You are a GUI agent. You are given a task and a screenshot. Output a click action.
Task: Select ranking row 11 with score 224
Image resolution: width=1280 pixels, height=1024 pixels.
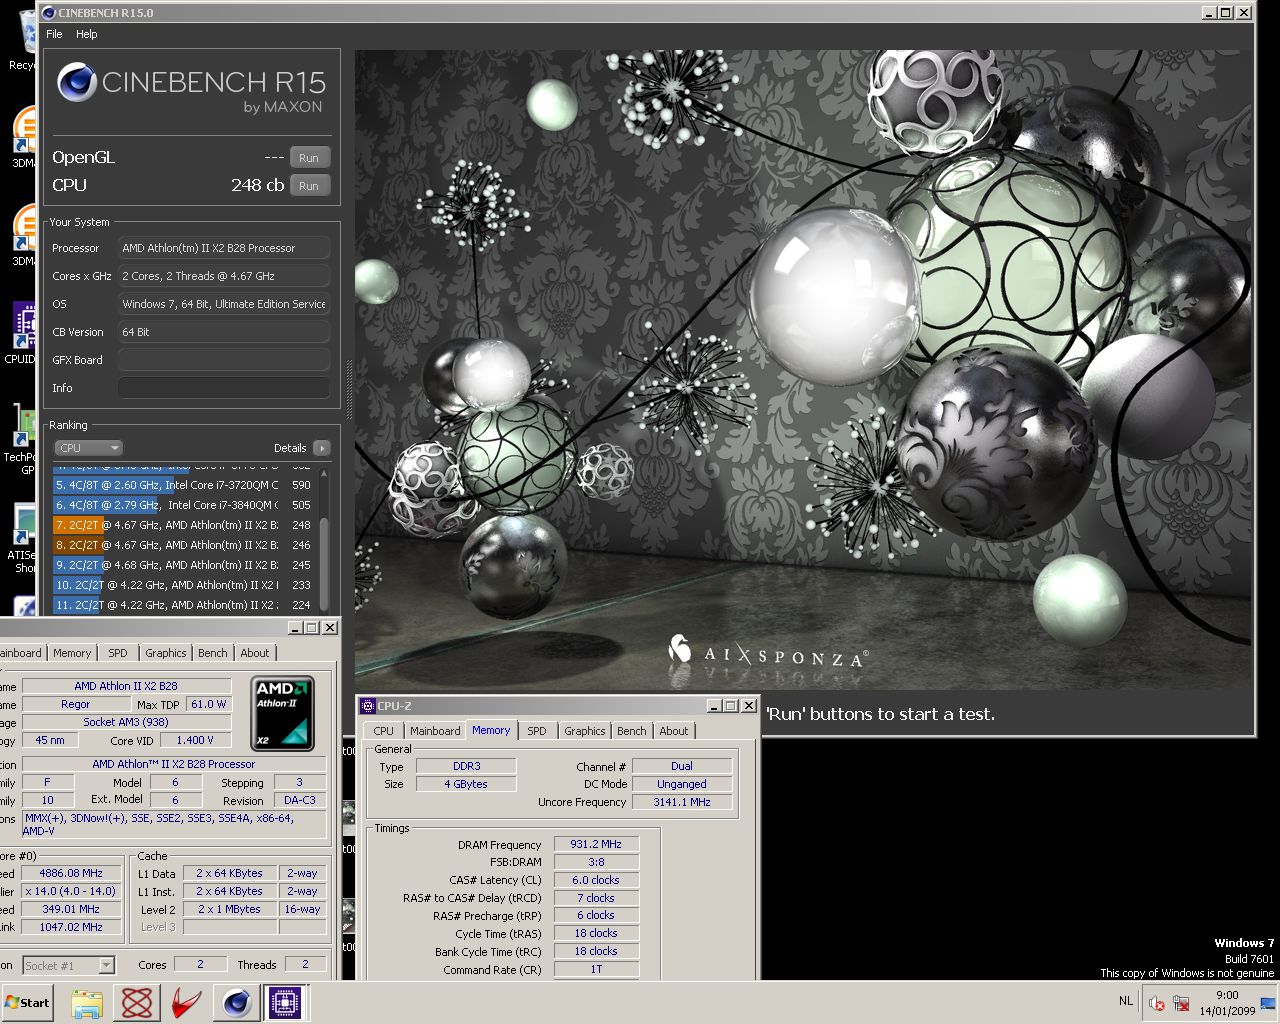tap(184, 605)
